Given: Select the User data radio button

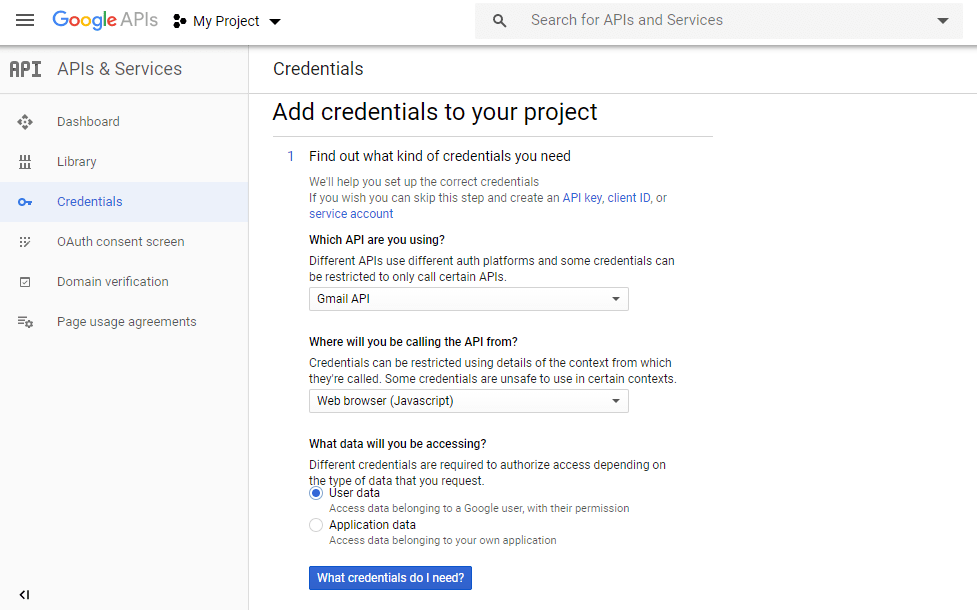Looking at the screenshot, I should tap(316, 493).
